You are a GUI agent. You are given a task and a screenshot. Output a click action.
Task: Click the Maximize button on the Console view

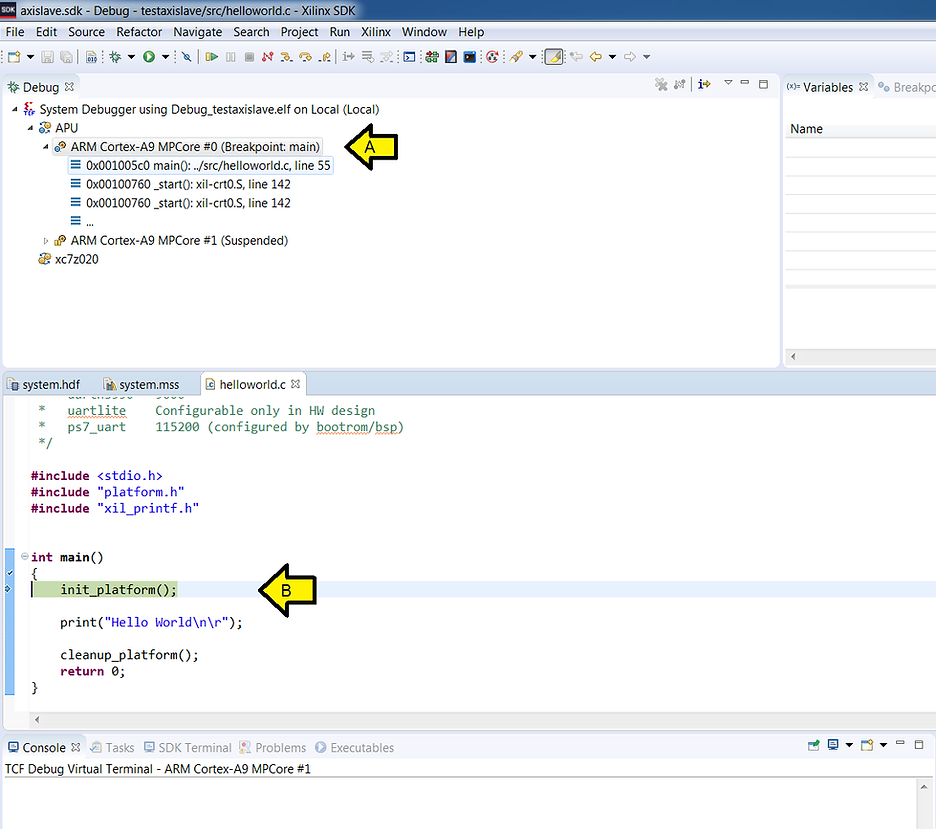[x=919, y=744]
